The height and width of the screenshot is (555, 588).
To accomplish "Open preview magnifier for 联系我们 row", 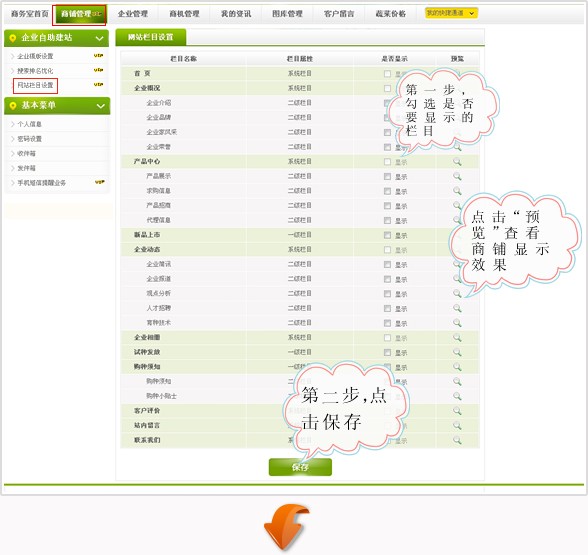I will click(x=457, y=440).
